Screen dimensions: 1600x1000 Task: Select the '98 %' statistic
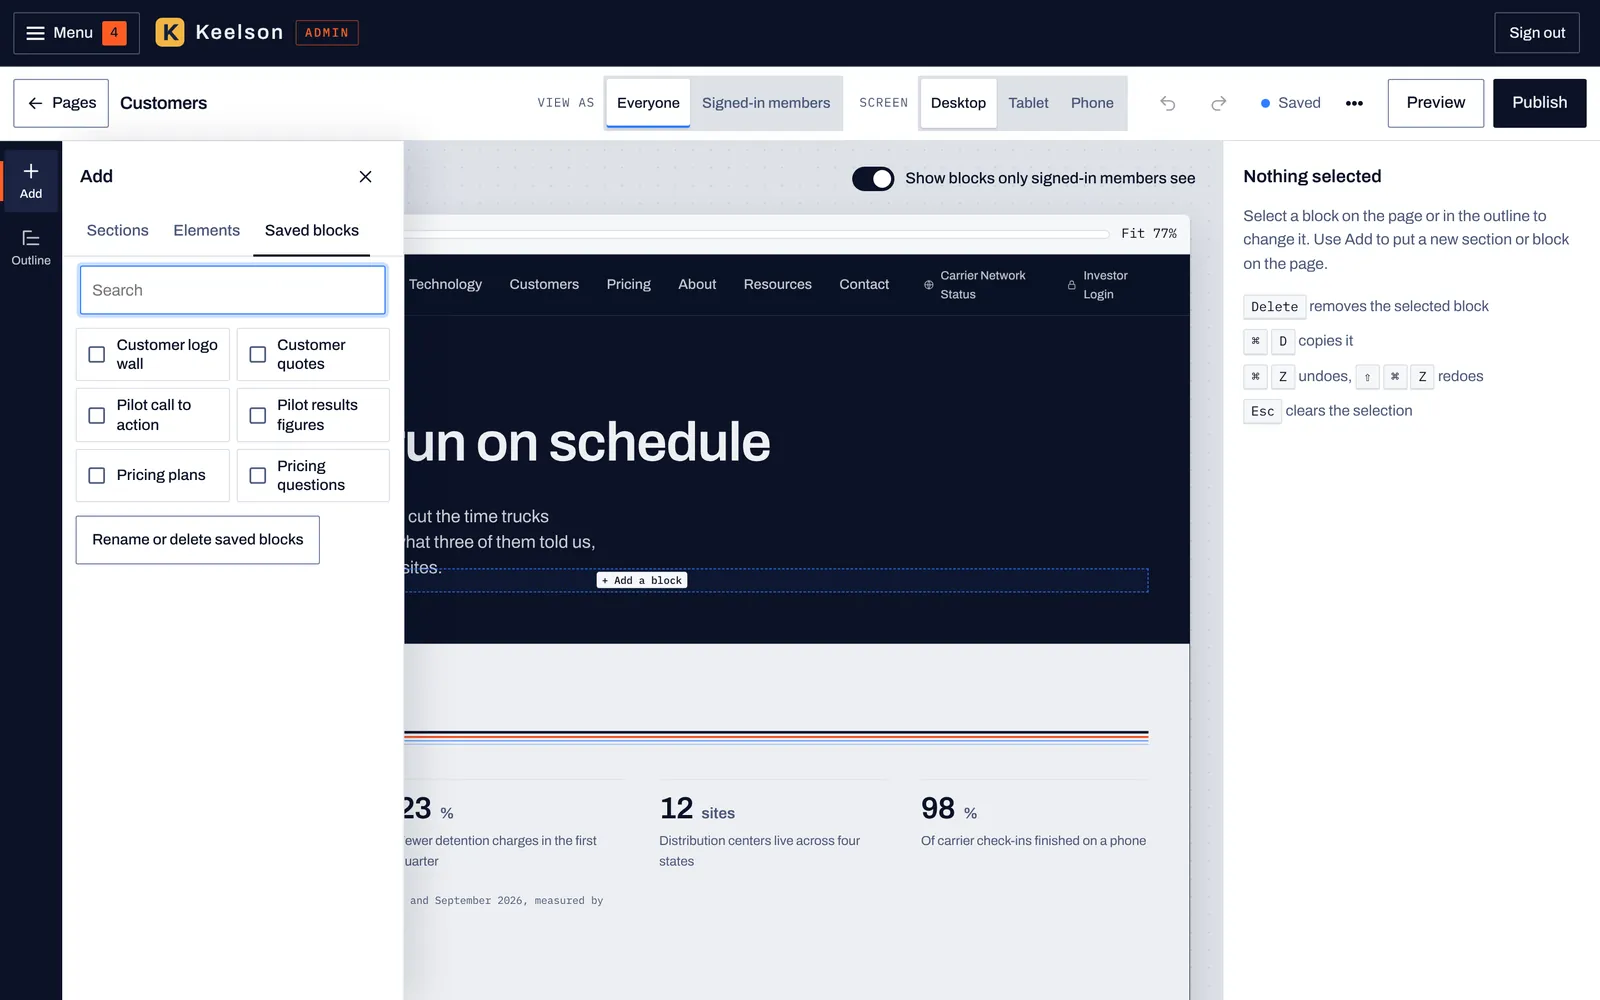[949, 809]
